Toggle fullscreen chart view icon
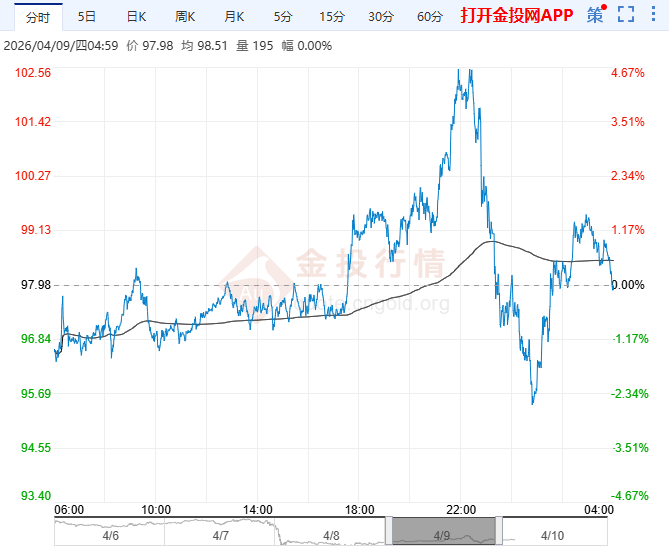670x546 pixels. click(x=626, y=14)
